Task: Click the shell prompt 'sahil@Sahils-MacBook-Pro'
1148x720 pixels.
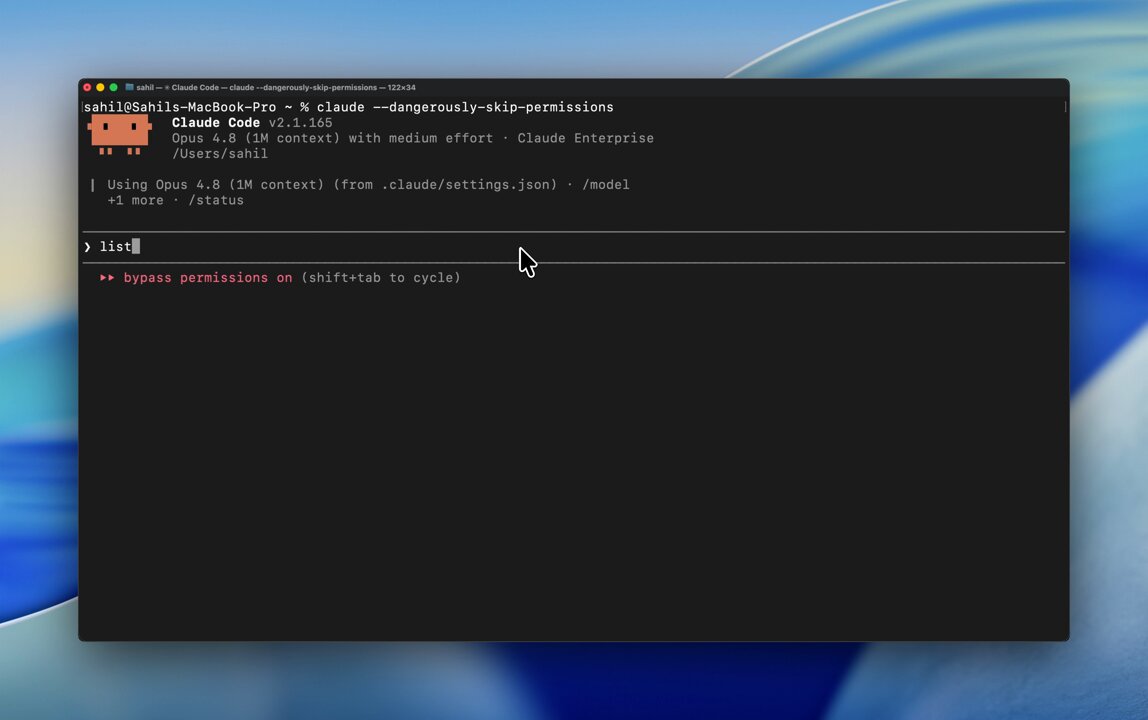Action: click(180, 107)
